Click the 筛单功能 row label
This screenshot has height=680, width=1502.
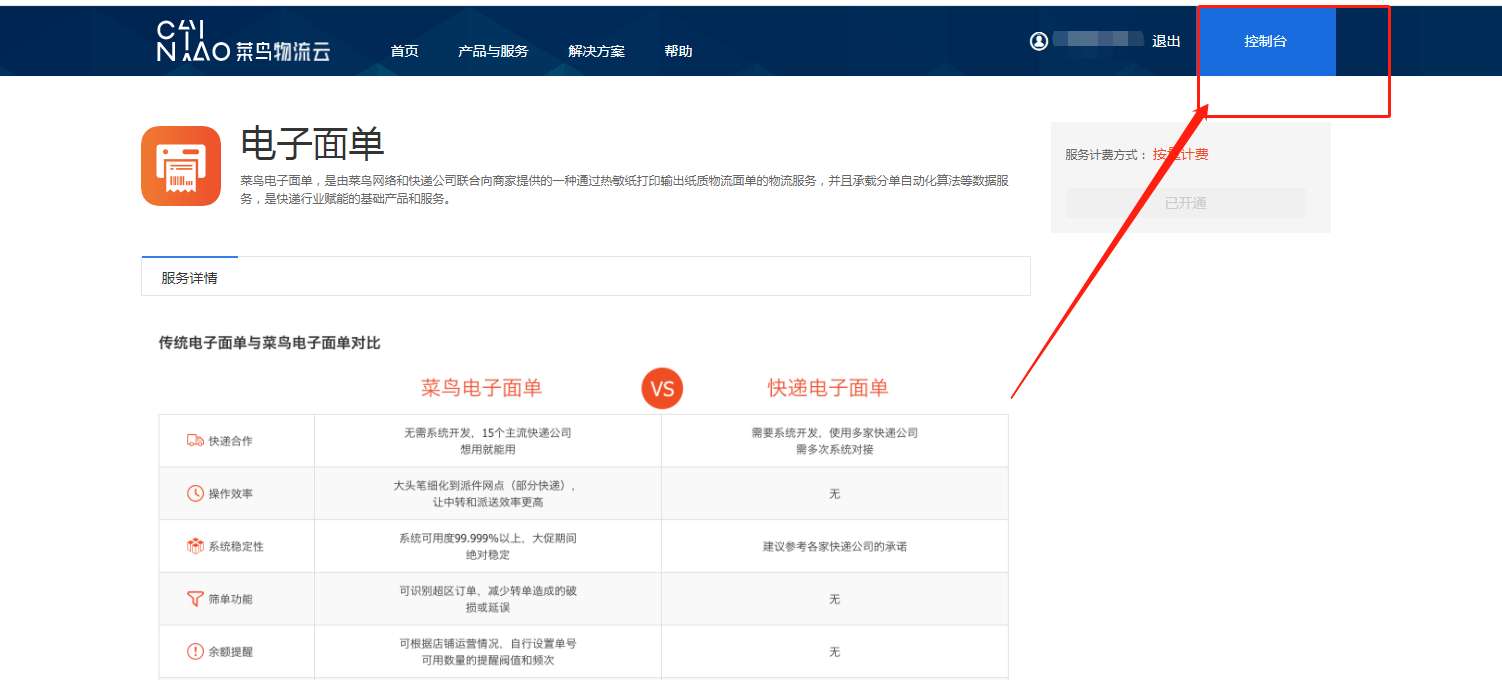tap(230, 599)
